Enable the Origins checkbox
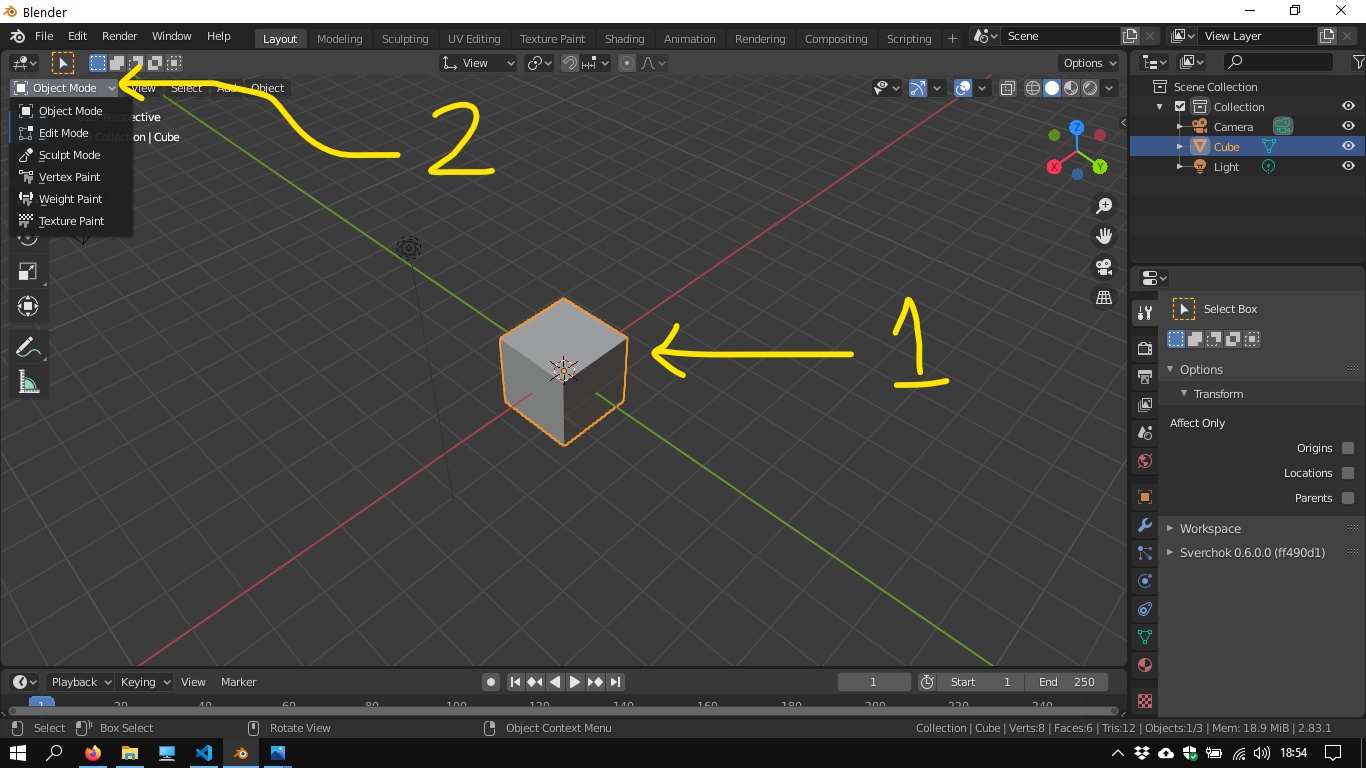The height and width of the screenshot is (768, 1366). coord(1348,448)
